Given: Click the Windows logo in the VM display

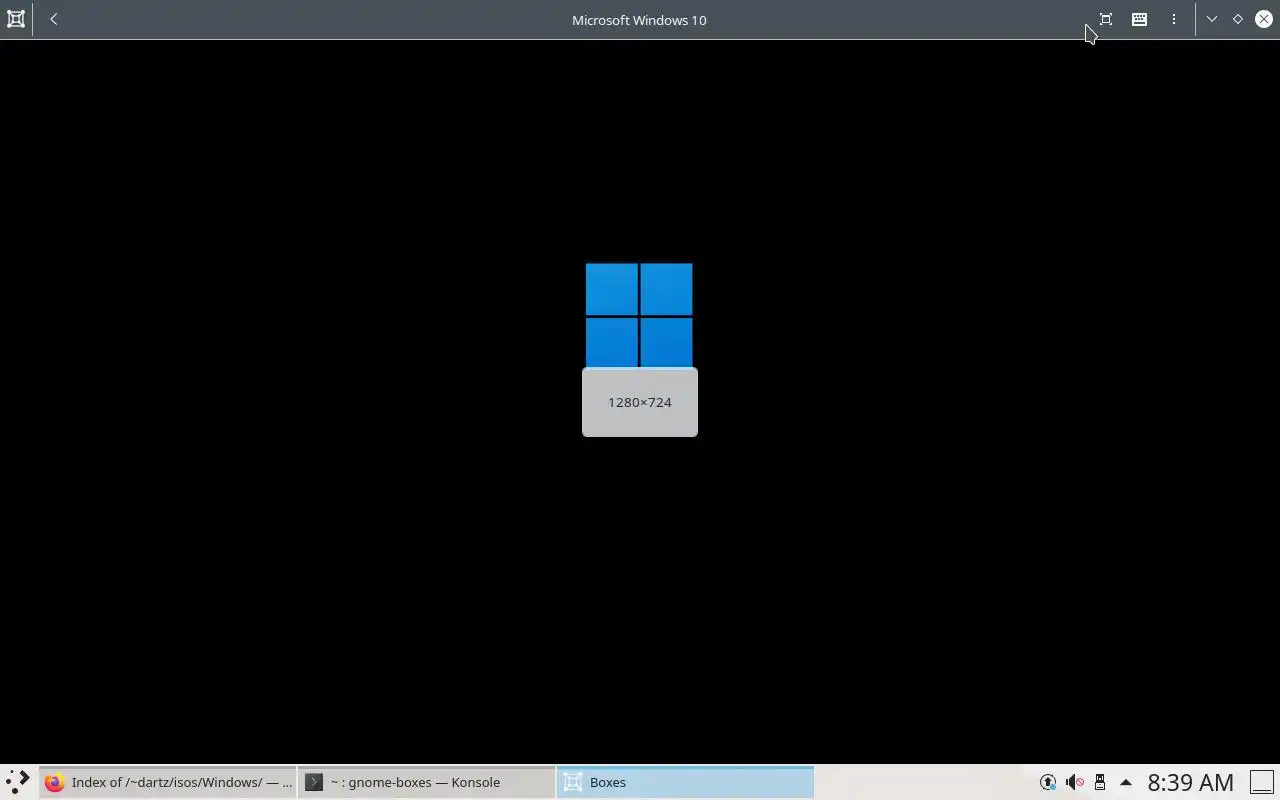Looking at the screenshot, I should click(639, 315).
